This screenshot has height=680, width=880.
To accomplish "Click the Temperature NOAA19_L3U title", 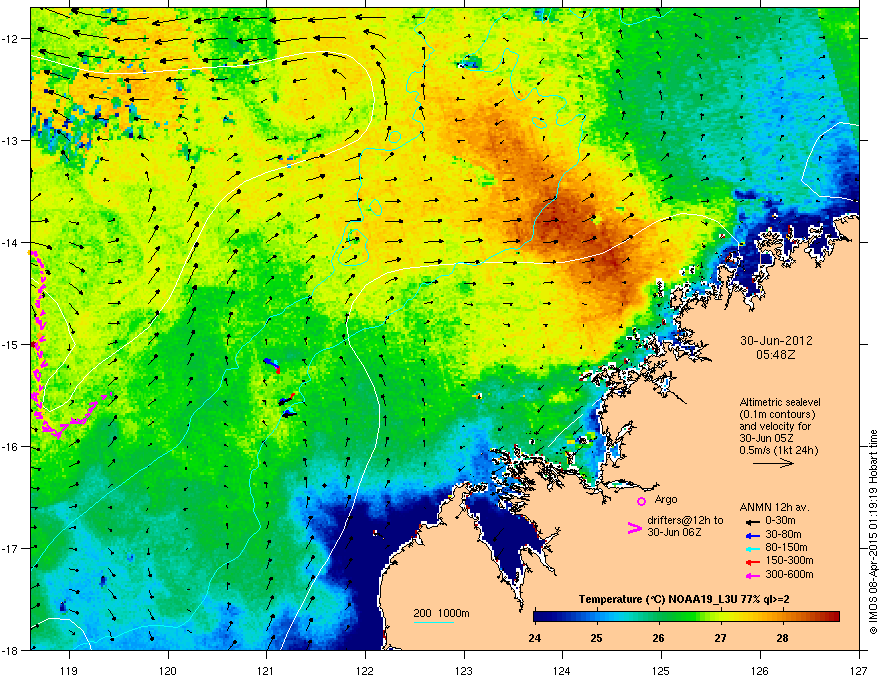I will [684, 599].
